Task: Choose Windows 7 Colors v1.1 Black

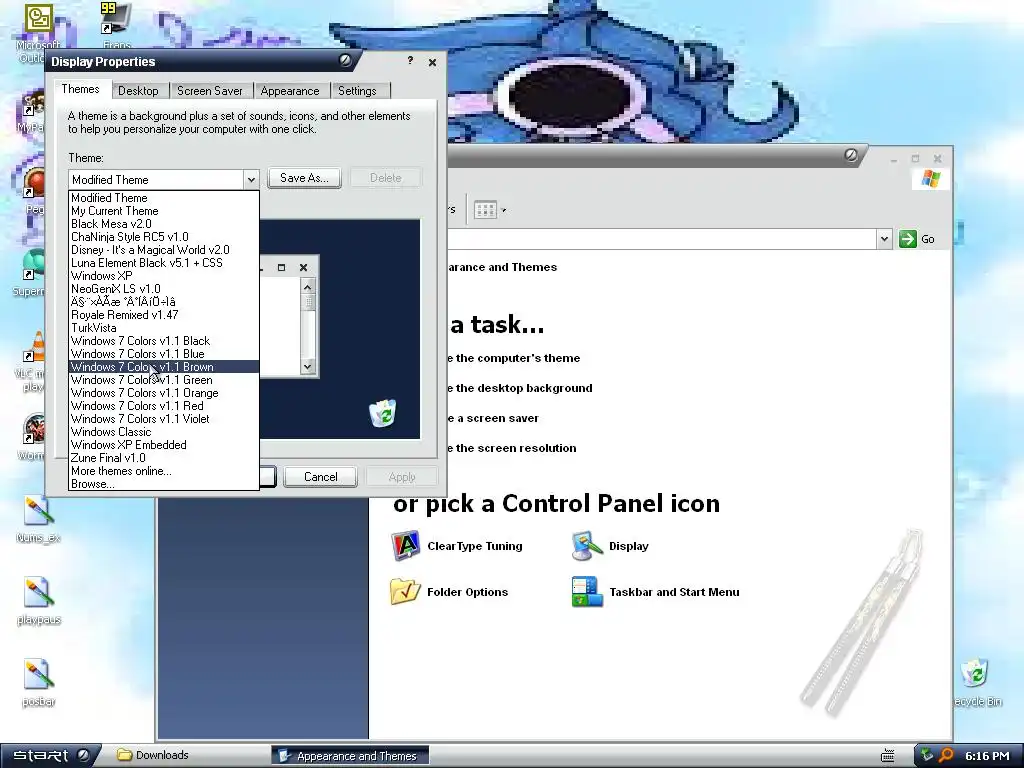Action: (164, 341)
